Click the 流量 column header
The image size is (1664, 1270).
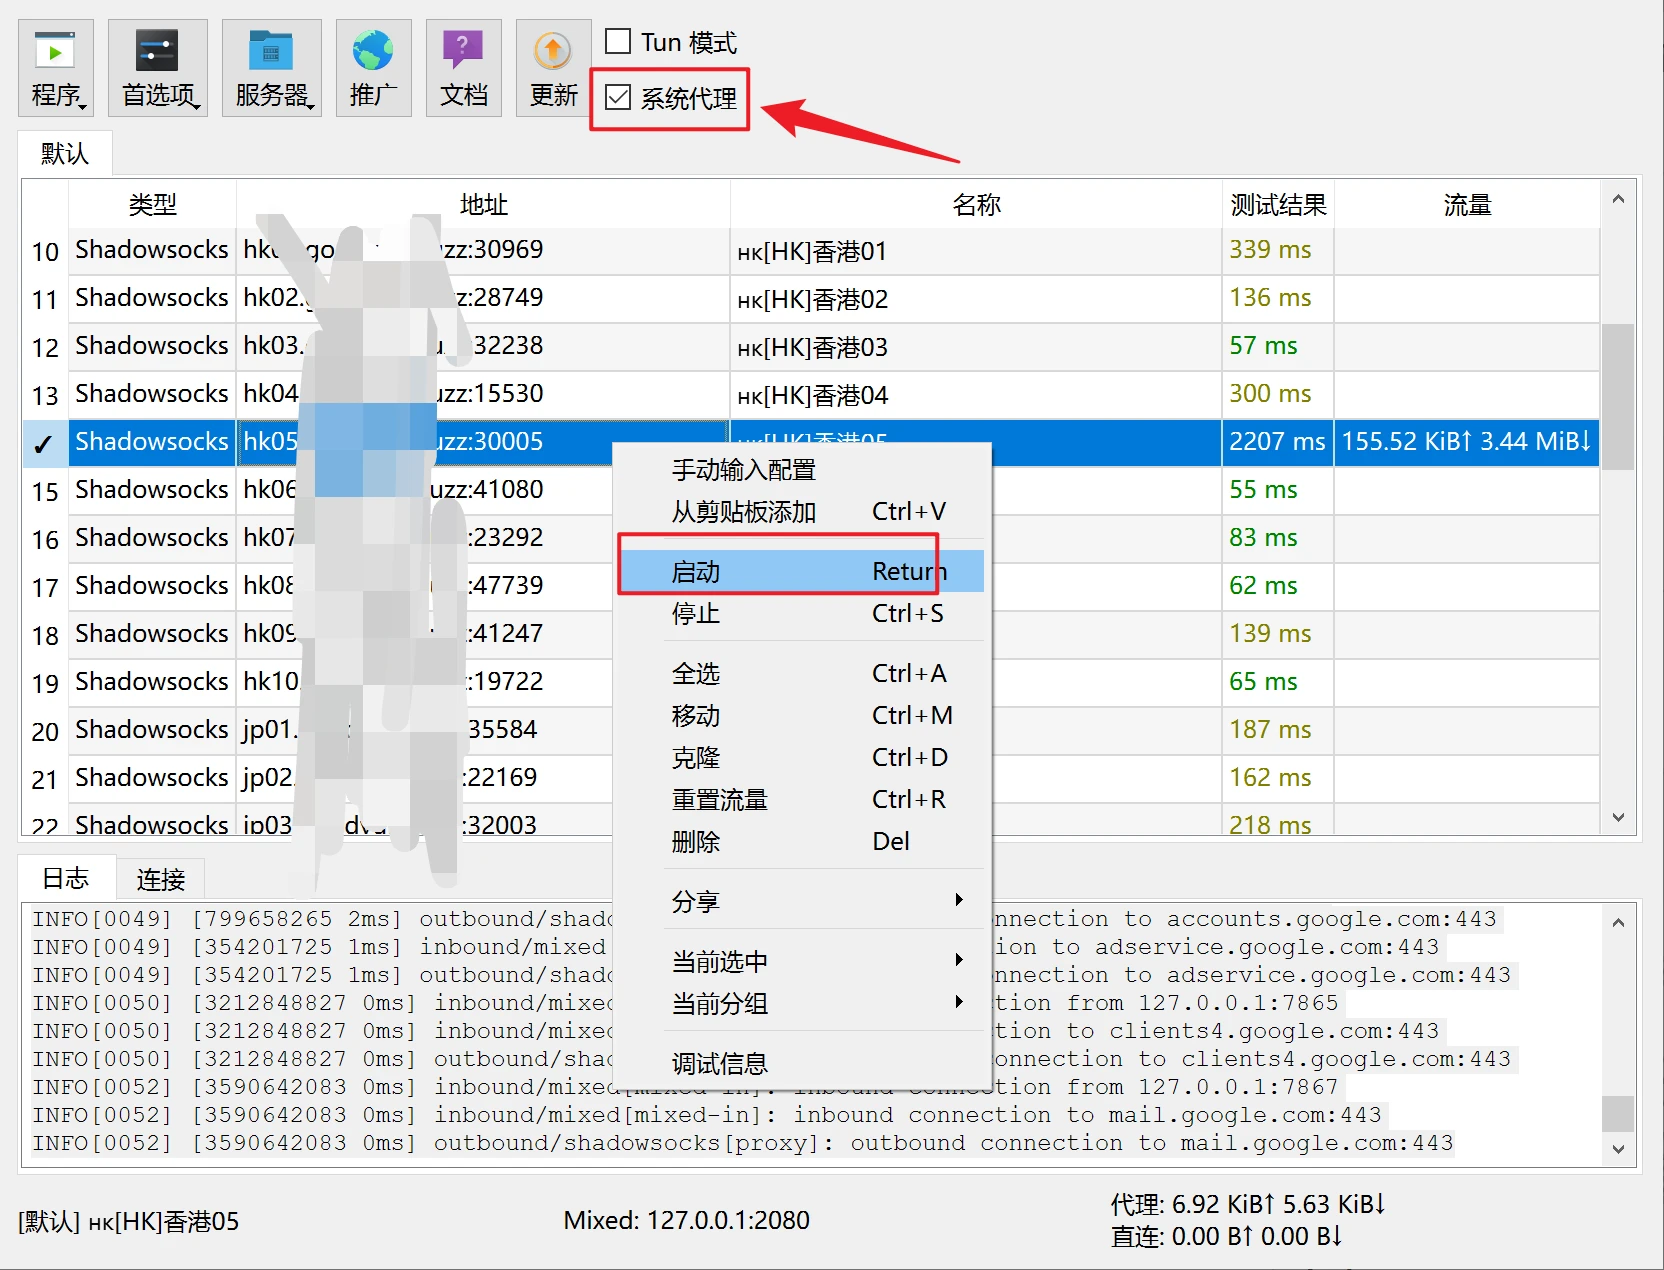coord(1466,205)
